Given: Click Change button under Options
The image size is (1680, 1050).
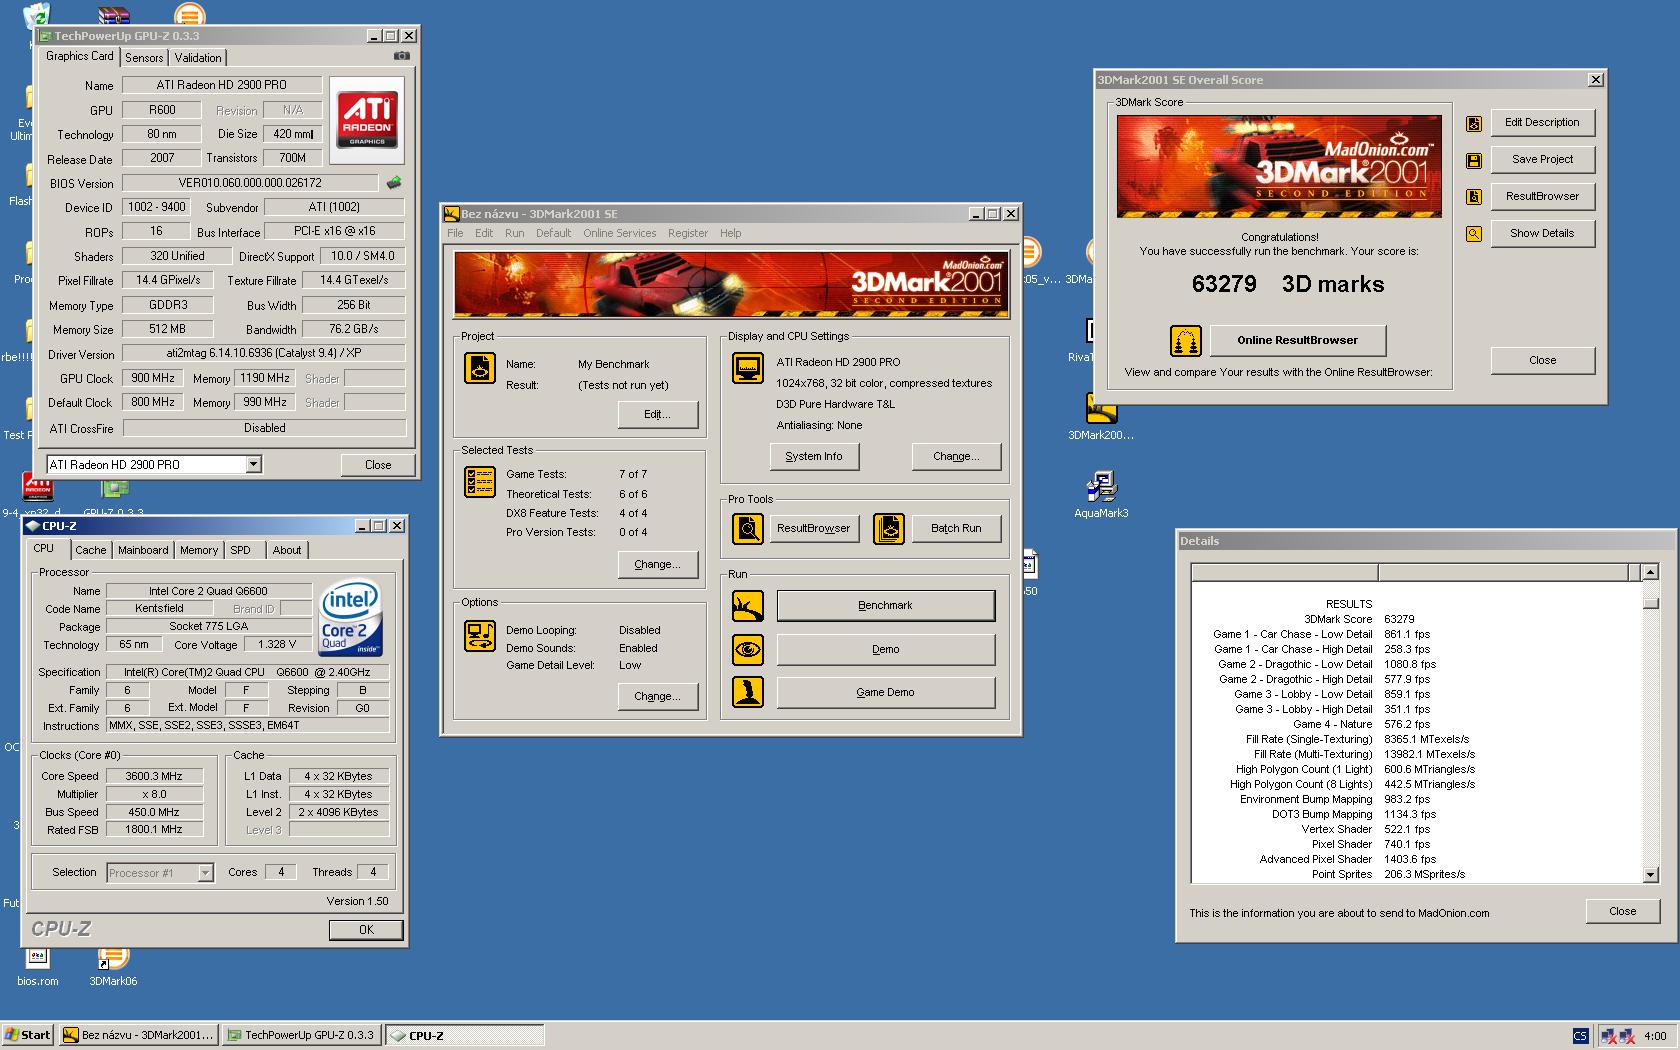Looking at the screenshot, I should click(657, 696).
